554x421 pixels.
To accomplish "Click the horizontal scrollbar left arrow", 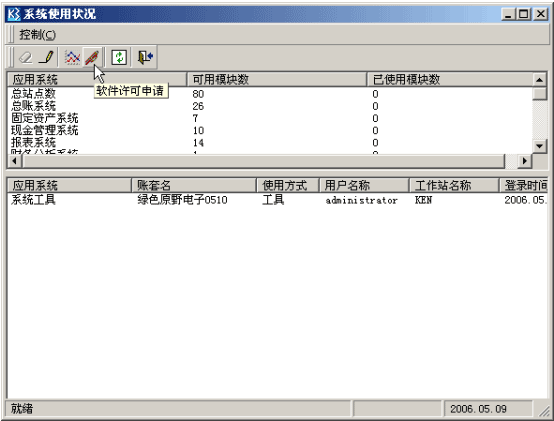I will pos(15,161).
